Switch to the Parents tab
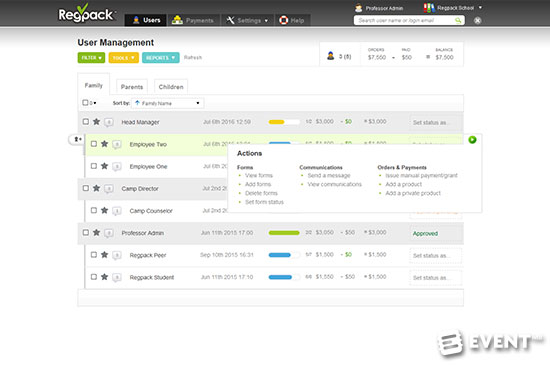The height and width of the screenshot is (365, 550). 132,87
